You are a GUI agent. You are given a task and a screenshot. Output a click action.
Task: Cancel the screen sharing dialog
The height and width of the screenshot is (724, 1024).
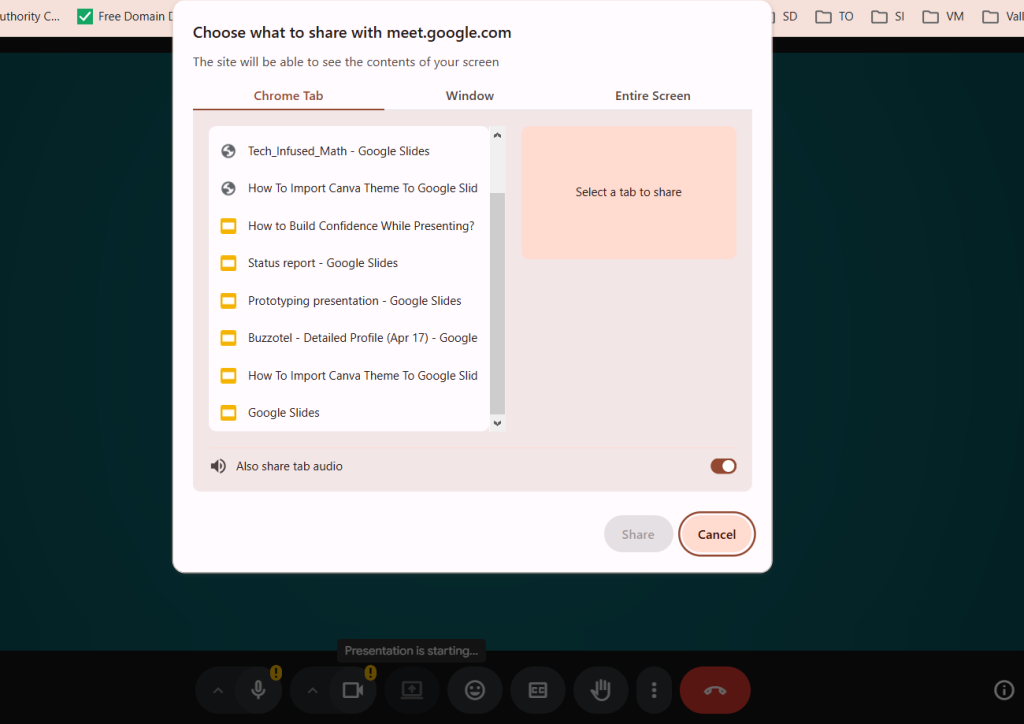click(716, 533)
